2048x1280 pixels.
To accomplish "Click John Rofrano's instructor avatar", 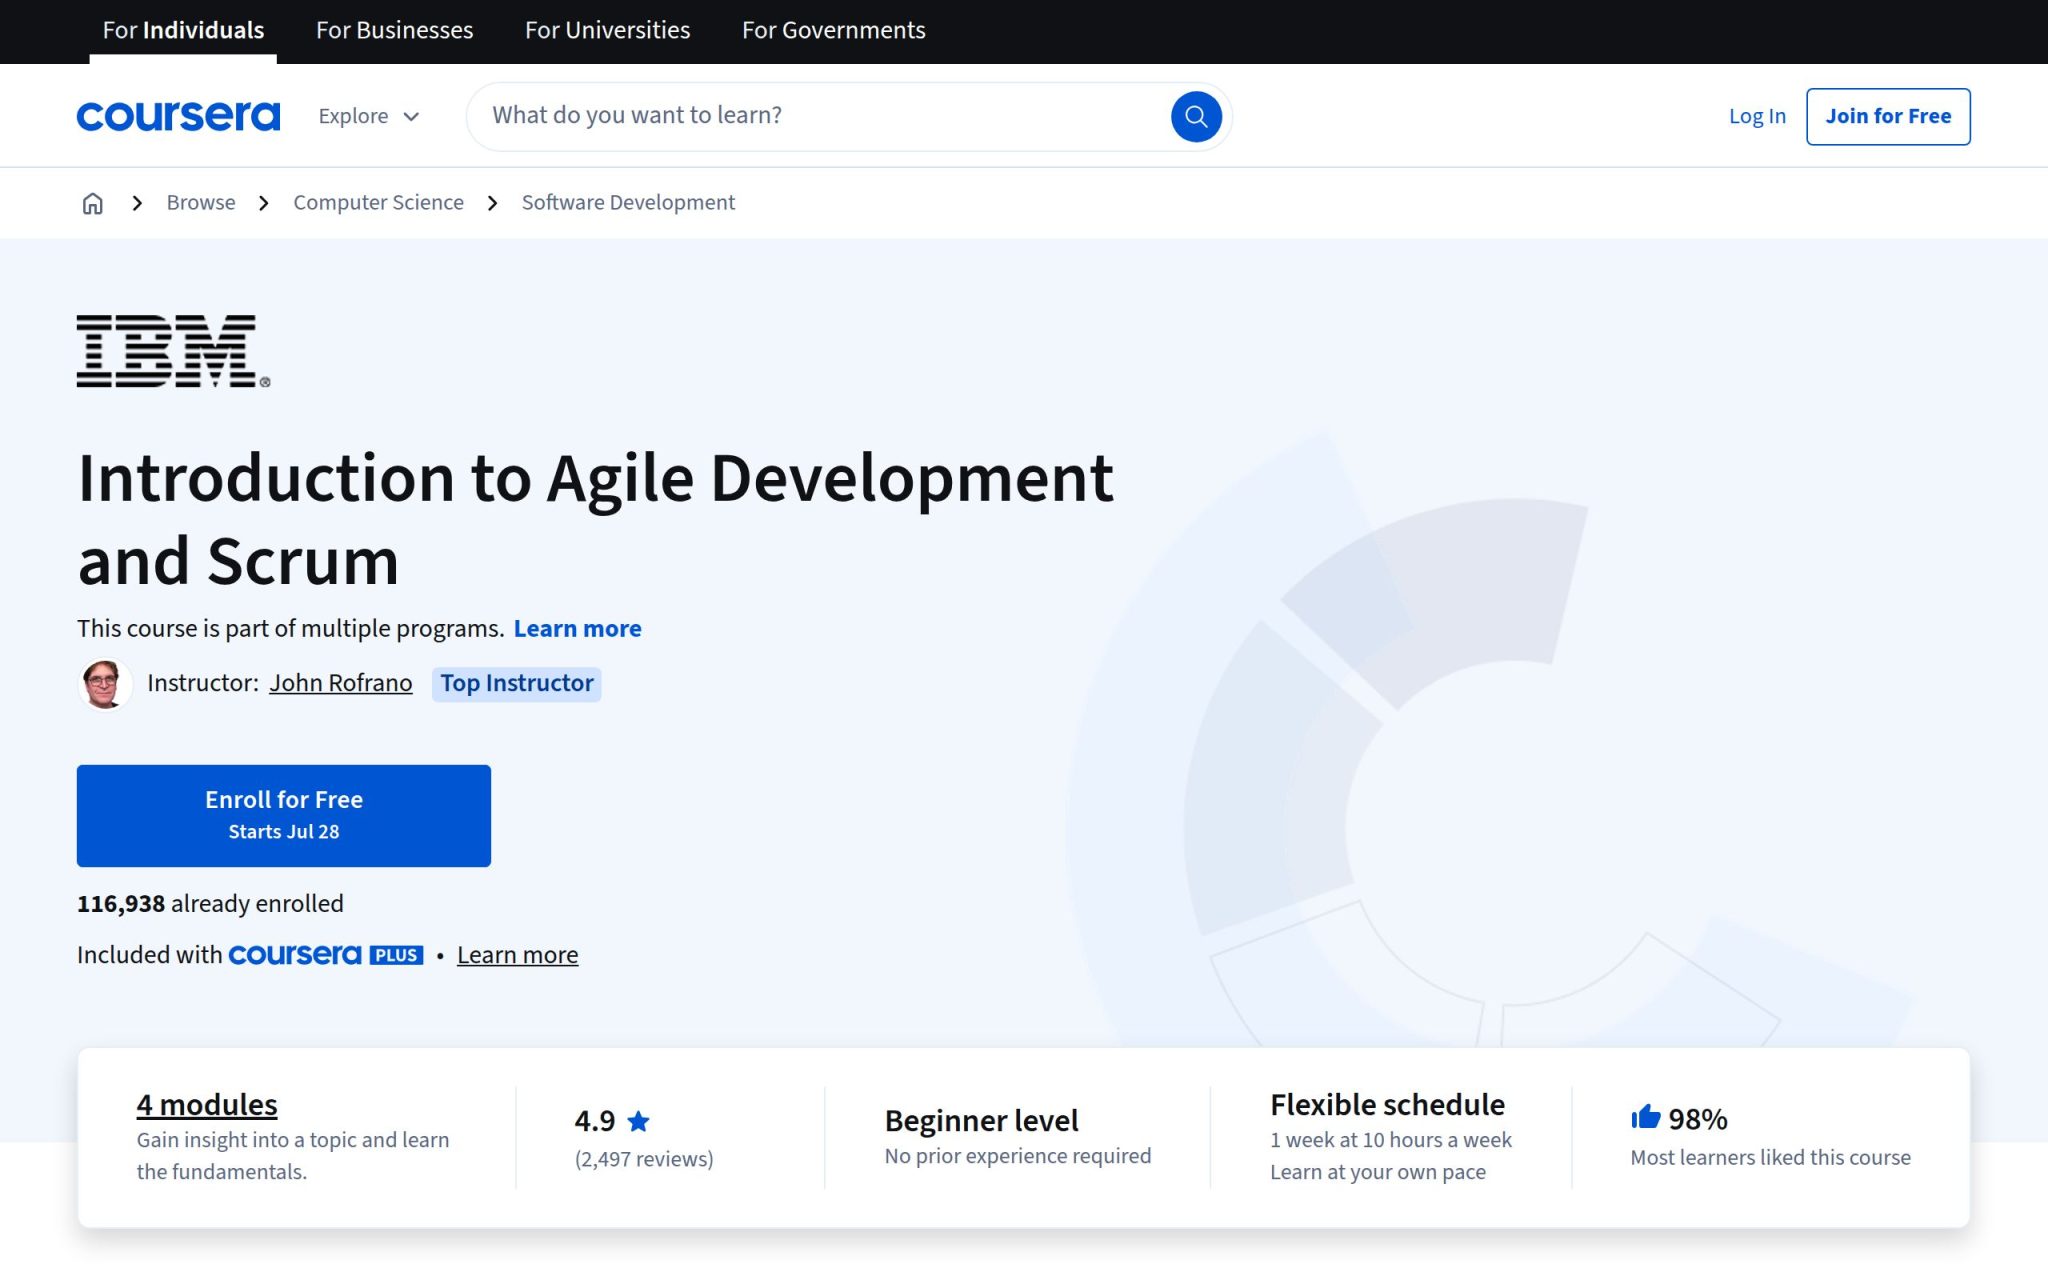I will 105,684.
